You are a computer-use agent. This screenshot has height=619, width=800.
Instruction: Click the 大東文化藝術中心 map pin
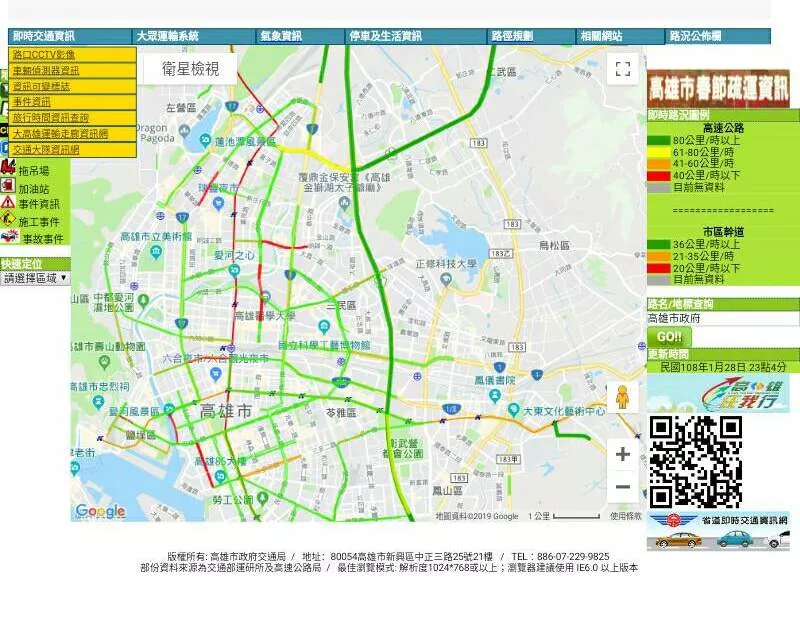[514, 409]
